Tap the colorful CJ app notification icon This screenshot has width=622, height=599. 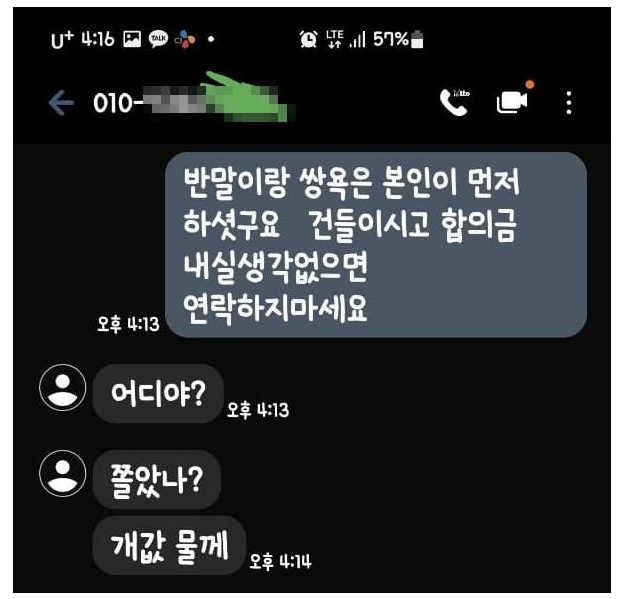coord(185,39)
